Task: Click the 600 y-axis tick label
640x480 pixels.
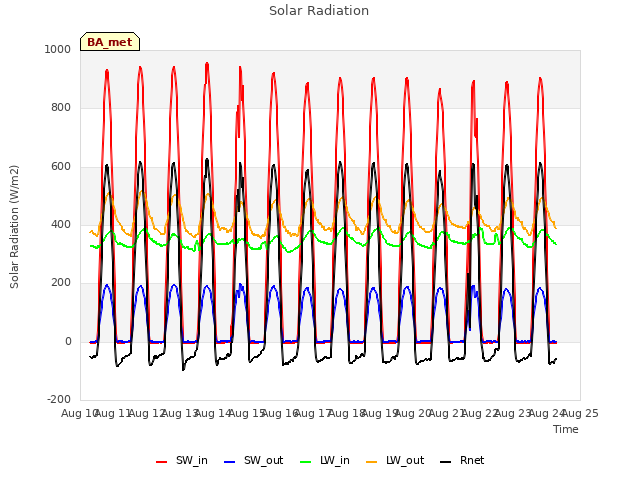Action: click(61, 167)
